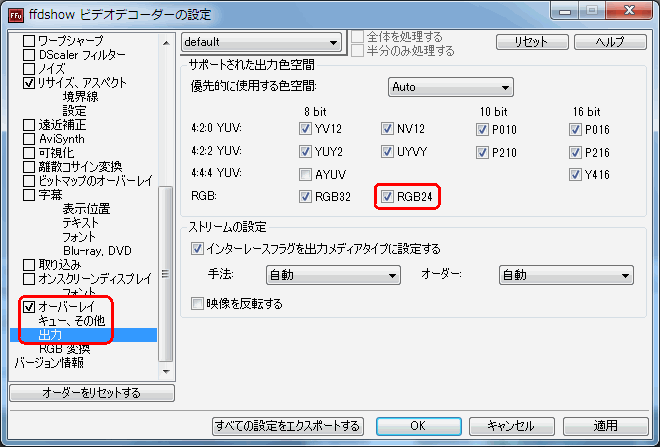Screen dimensions: 660x447
Task: Select Blu-ray, DVD tree item
Action: (x=97, y=251)
